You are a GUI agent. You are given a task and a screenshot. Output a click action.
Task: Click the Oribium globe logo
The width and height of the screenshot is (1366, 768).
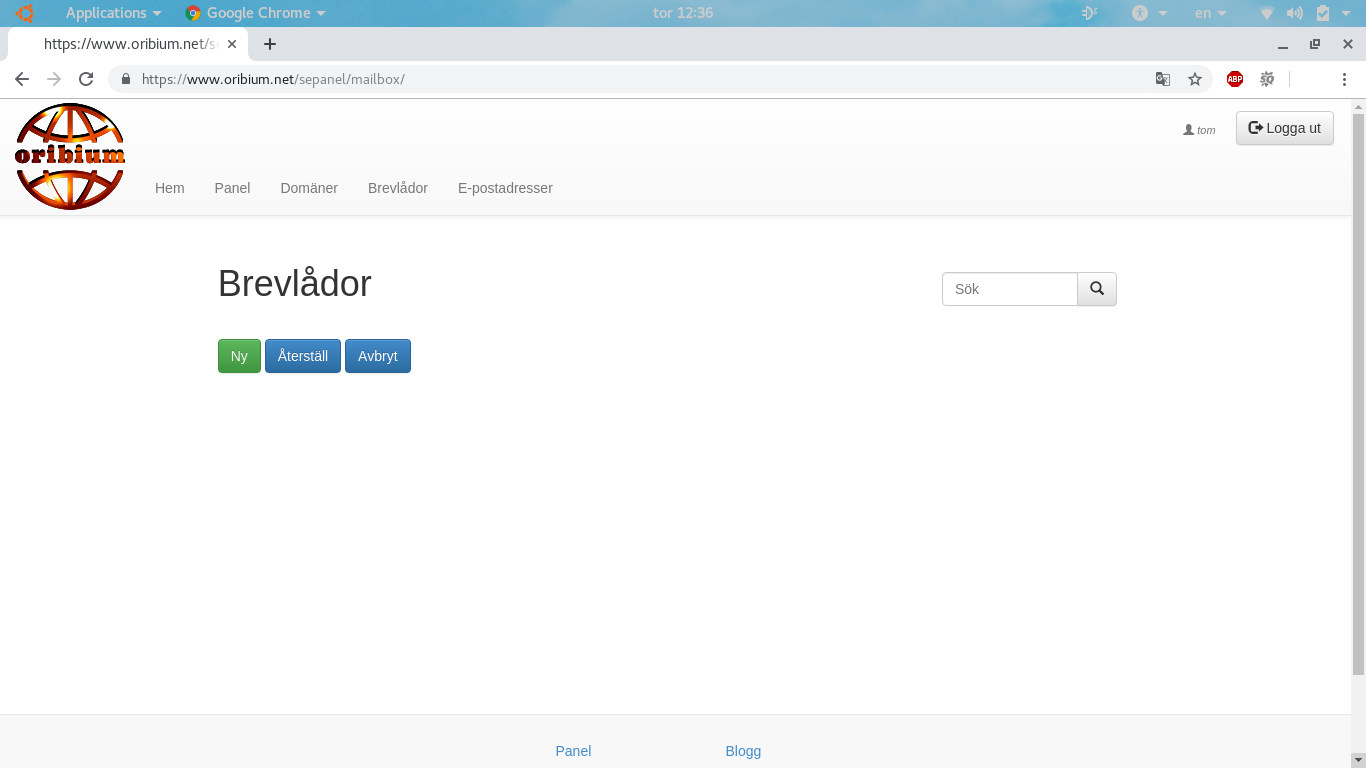click(x=70, y=156)
